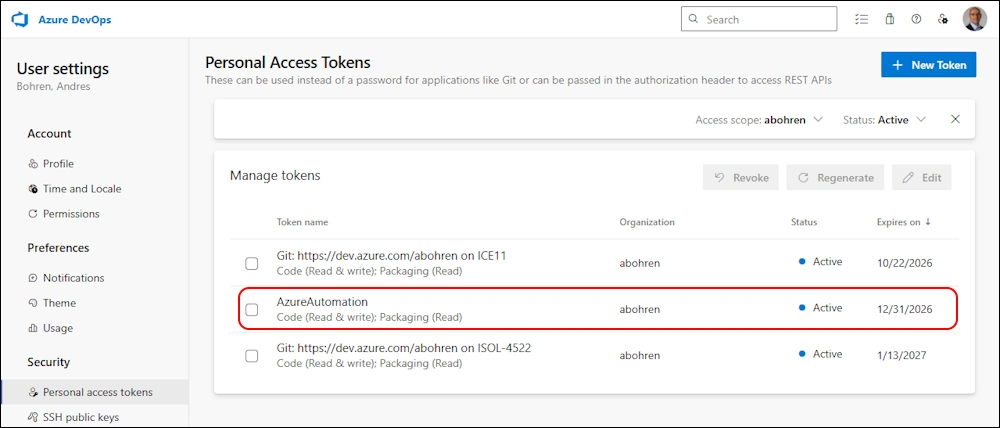Click the user profile avatar picture
This screenshot has height=428, width=1000.
[x=974, y=19]
